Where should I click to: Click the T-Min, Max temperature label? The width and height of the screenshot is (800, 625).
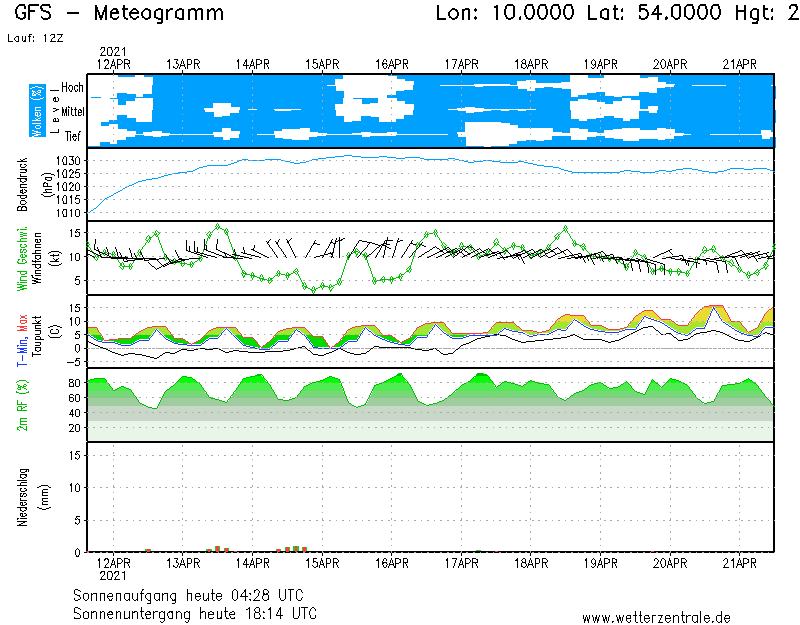[23, 338]
